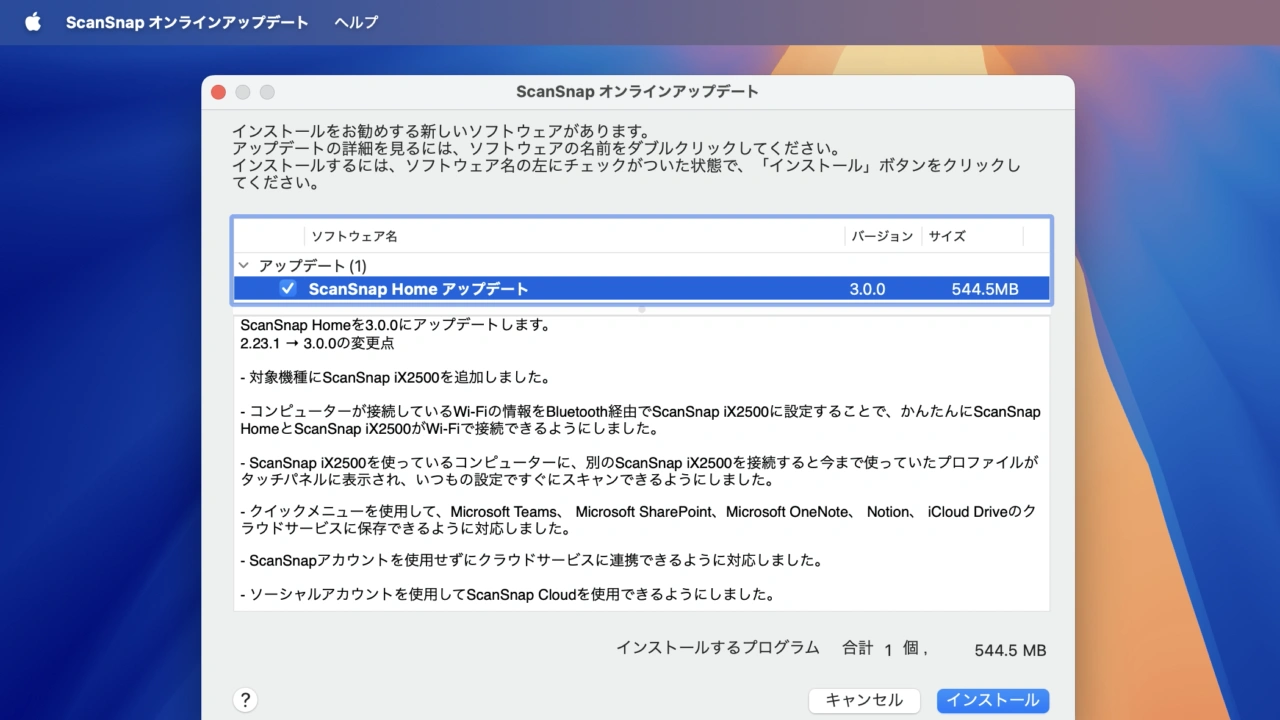Collapse the アップデート (1) group chevron
The image size is (1280, 720).
244,266
